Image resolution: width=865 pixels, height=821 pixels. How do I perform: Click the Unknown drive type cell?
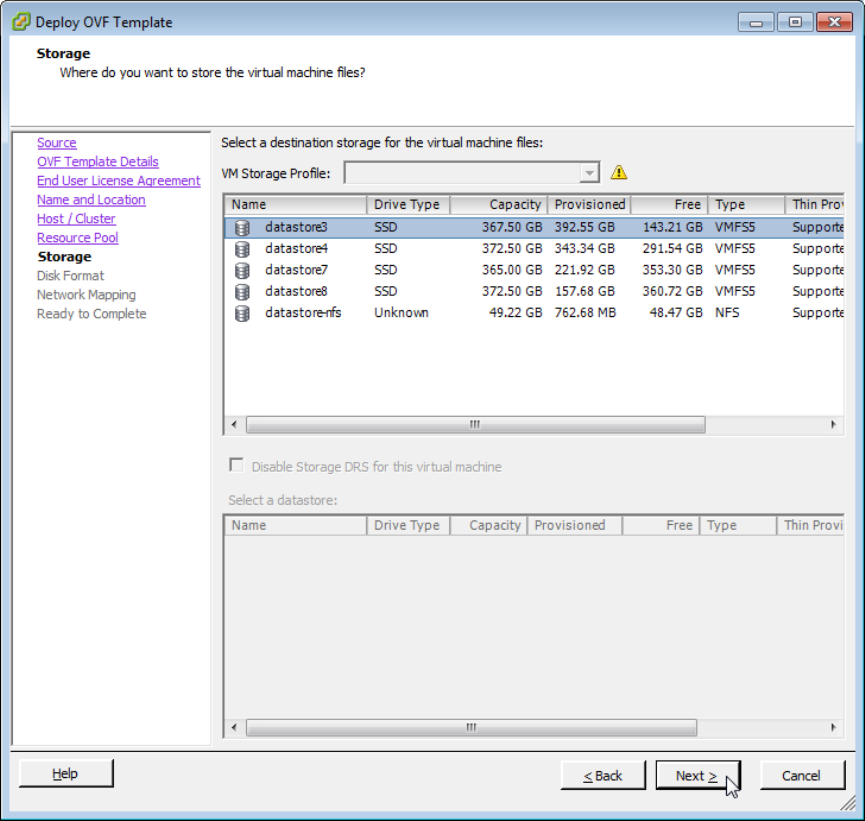pyautogui.click(x=401, y=313)
